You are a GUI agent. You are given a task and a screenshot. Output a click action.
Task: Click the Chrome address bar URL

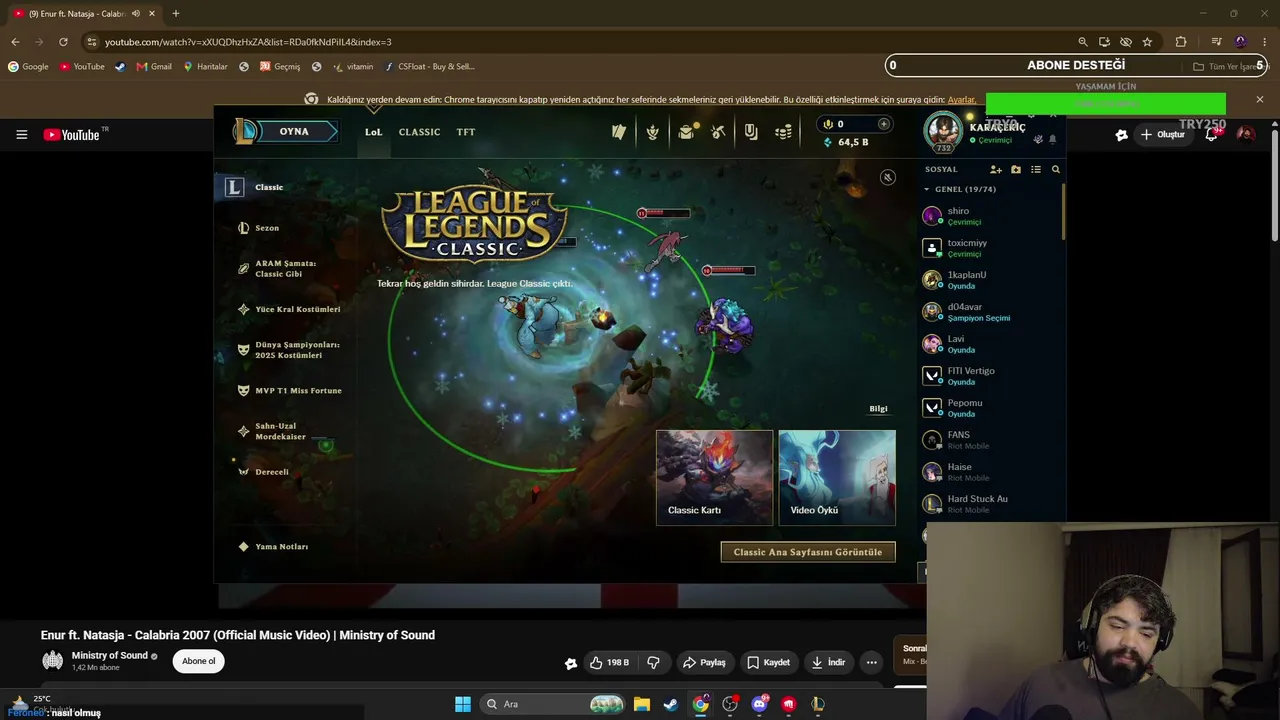[x=248, y=42]
